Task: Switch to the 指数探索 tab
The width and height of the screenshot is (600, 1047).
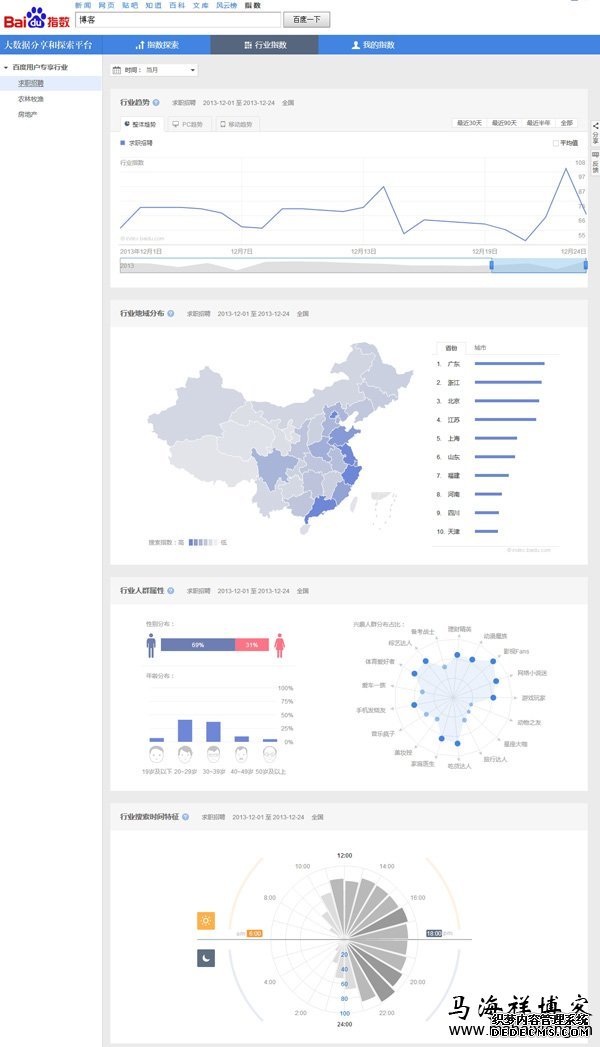Action: coord(157,45)
